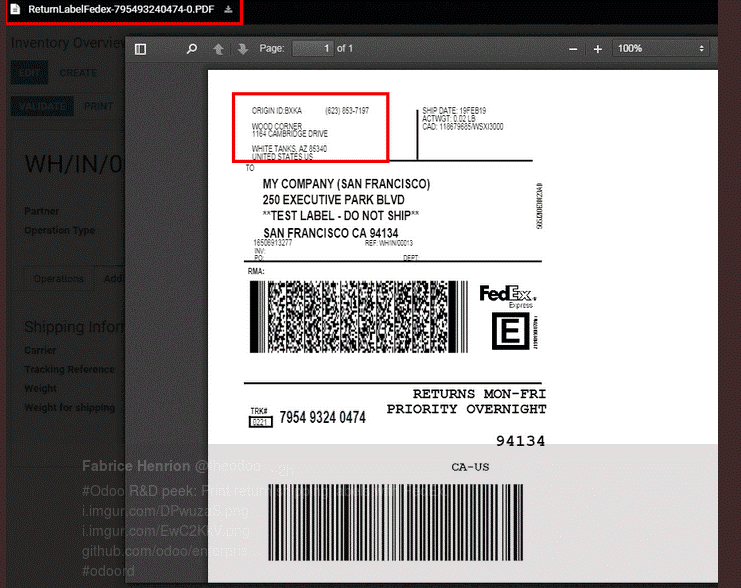Viewport: 741px width, 588px height.
Task: Click the PRINT button
Action: tap(98, 106)
